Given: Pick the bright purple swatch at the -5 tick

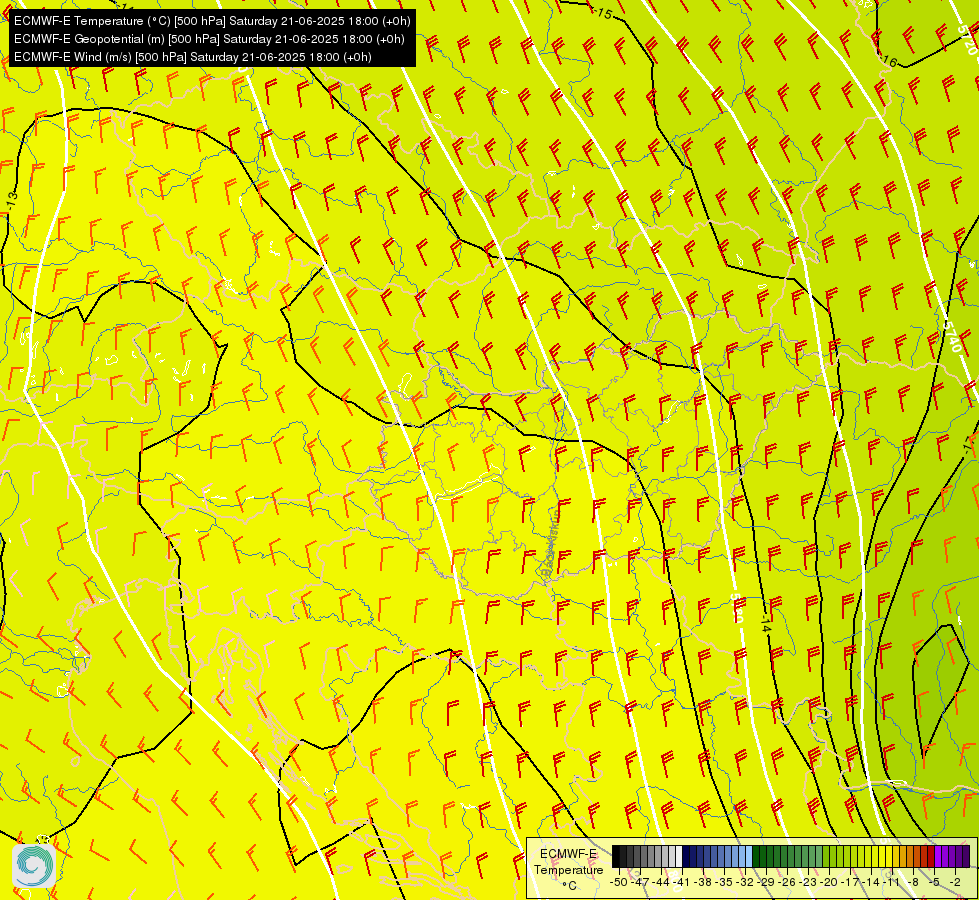Looking at the screenshot, I should click(x=938, y=856).
